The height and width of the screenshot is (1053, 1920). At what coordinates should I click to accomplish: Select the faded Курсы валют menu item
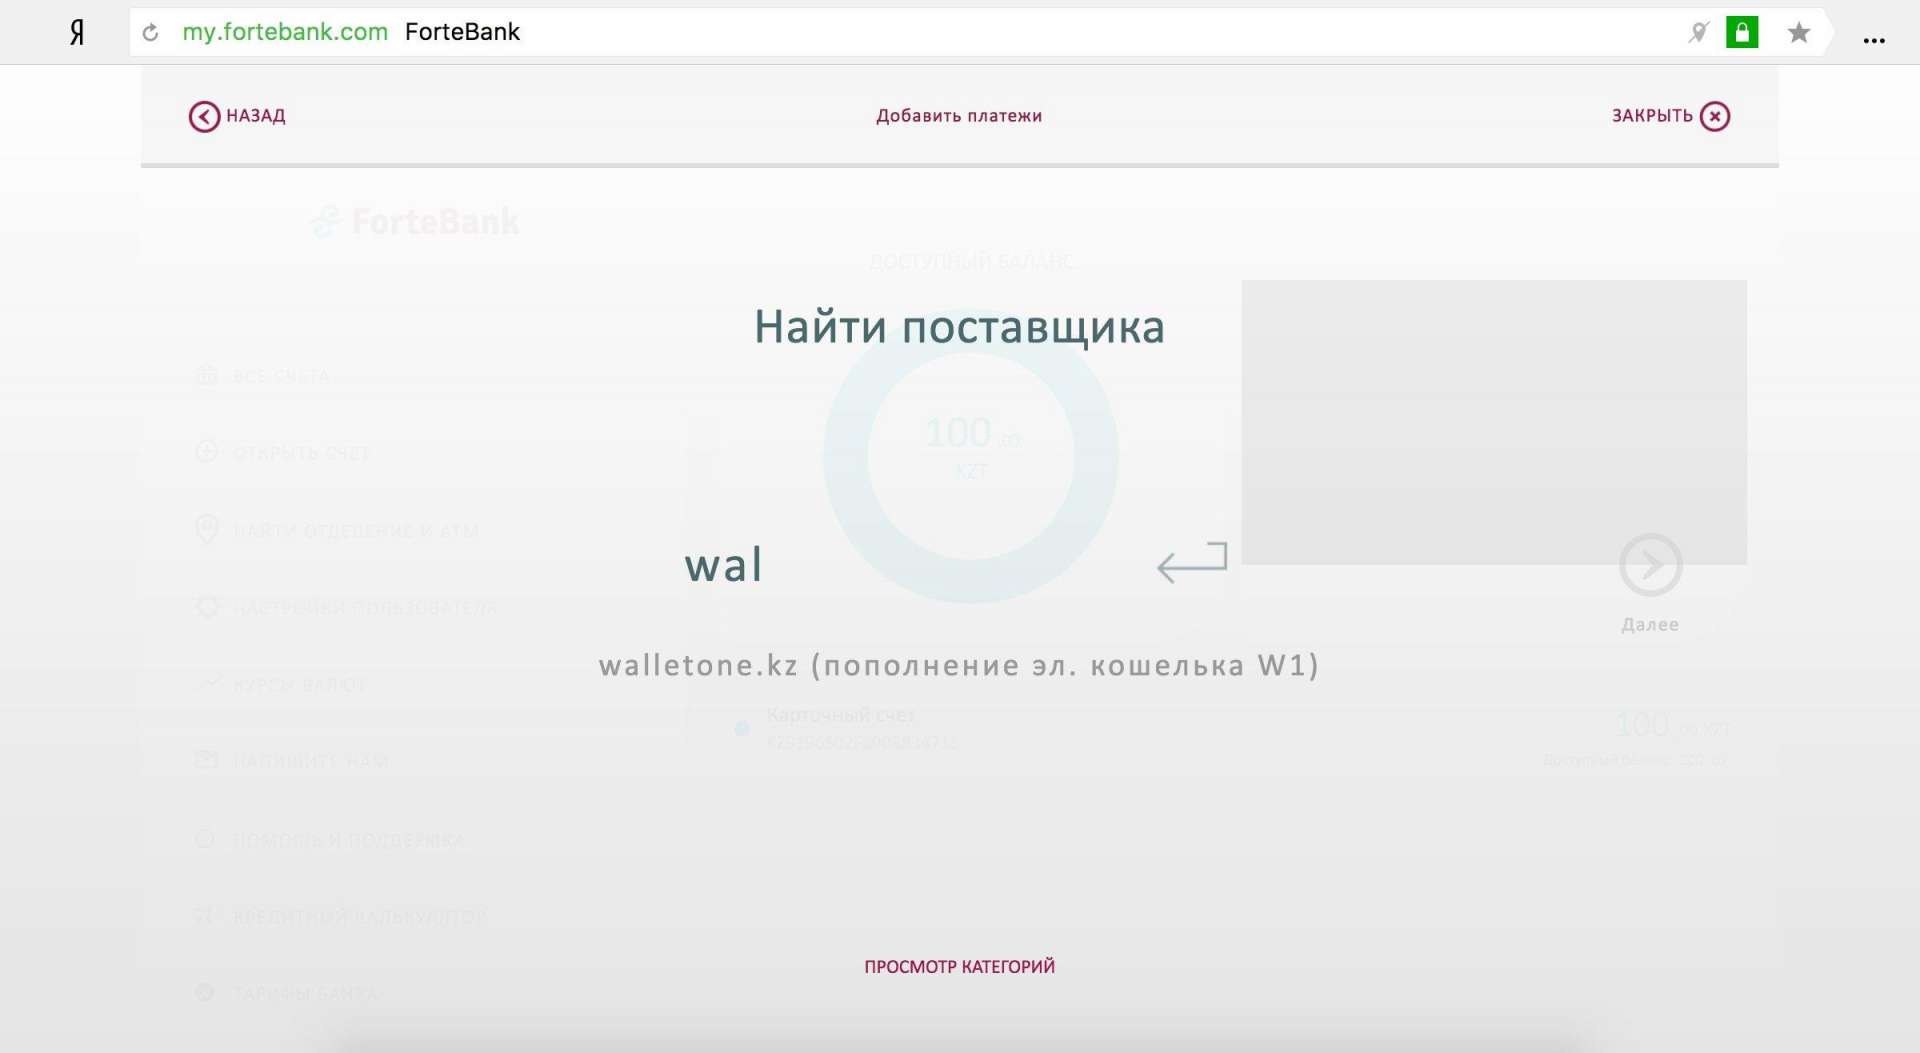point(299,685)
